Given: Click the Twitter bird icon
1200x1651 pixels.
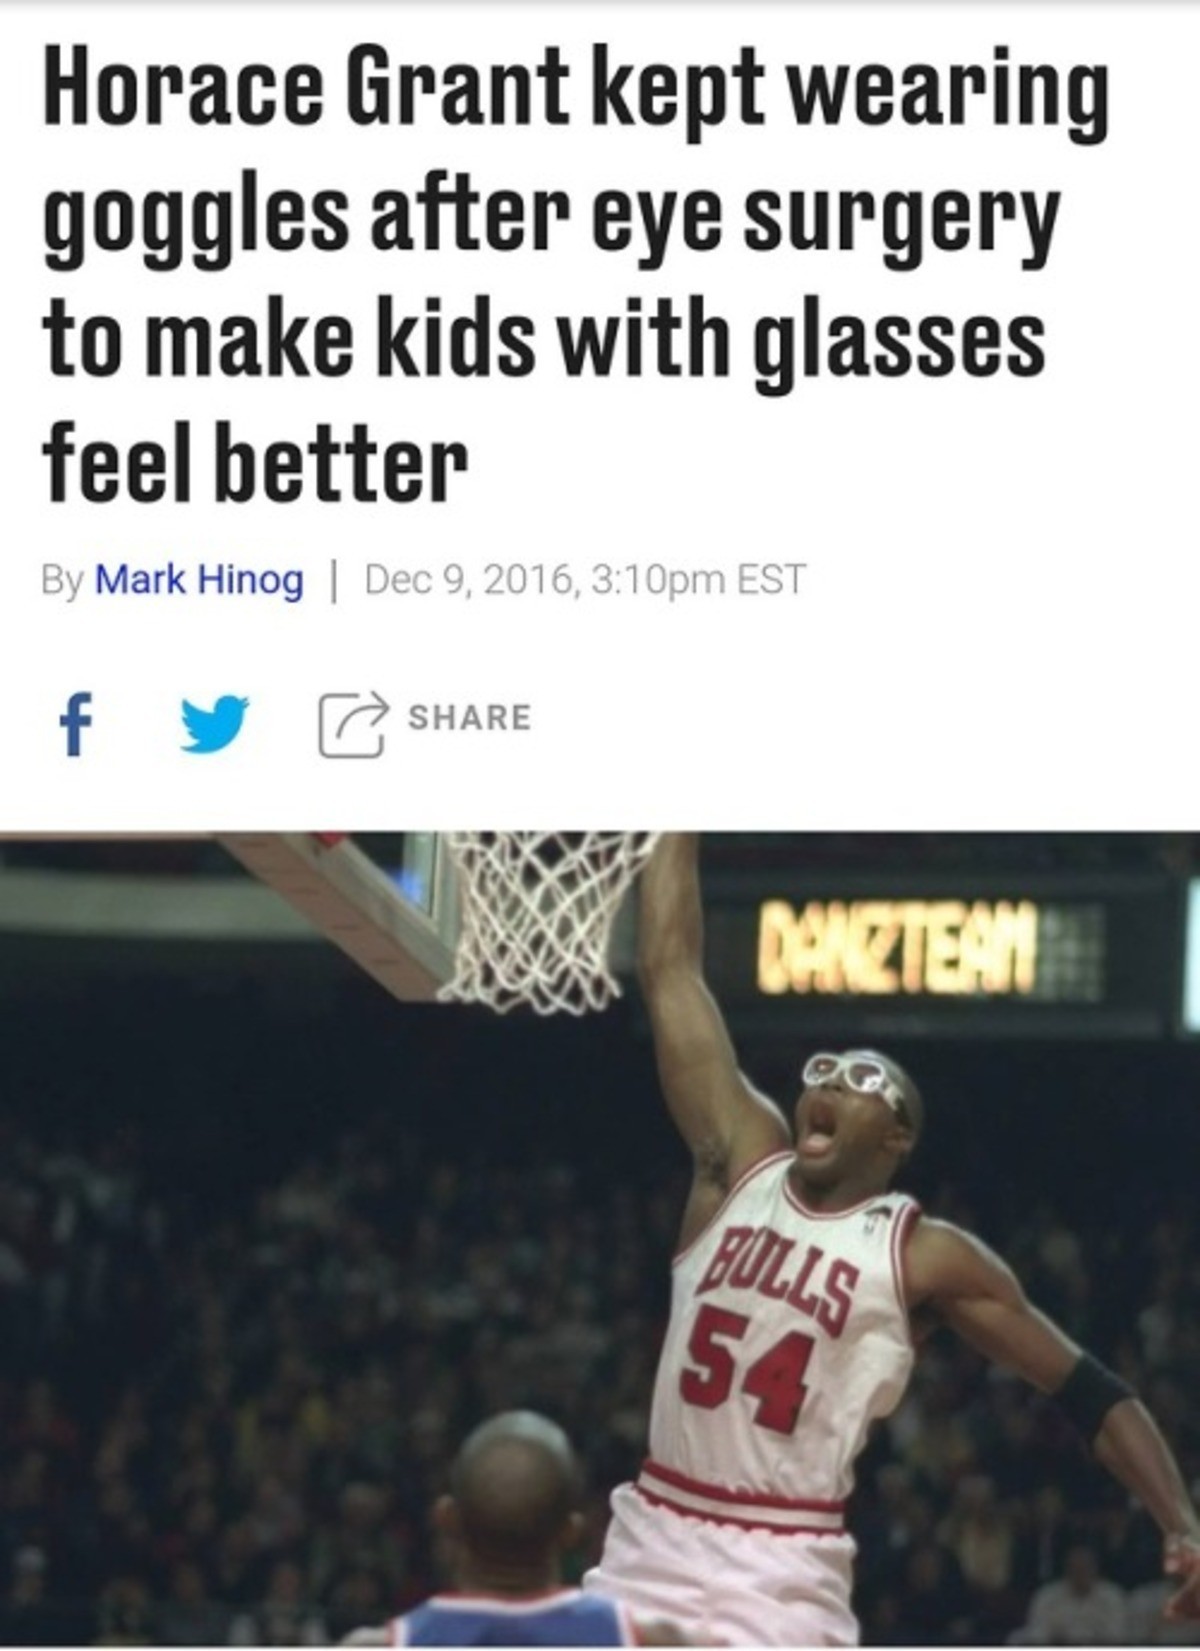Looking at the screenshot, I should pyautogui.click(x=214, y=723).
